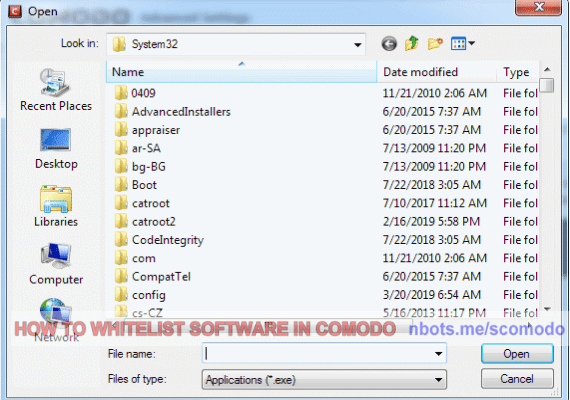Select the bg-BG folder icon
Image resolution: width=570 pixels, height=400 pixels.
click(x=121, y=166)
